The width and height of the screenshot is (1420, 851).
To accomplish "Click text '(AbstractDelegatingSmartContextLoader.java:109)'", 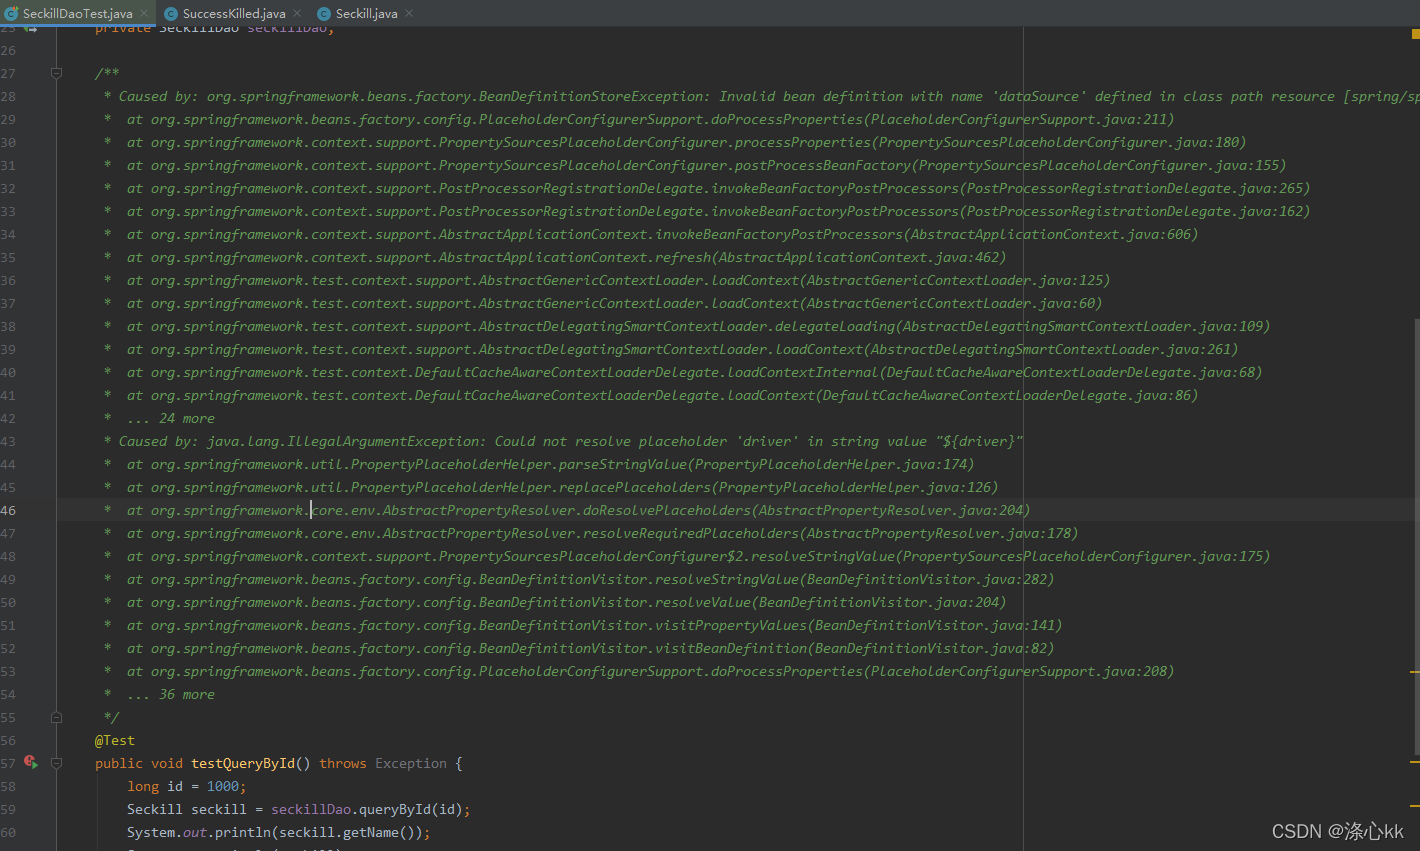I will (1083, 326).
